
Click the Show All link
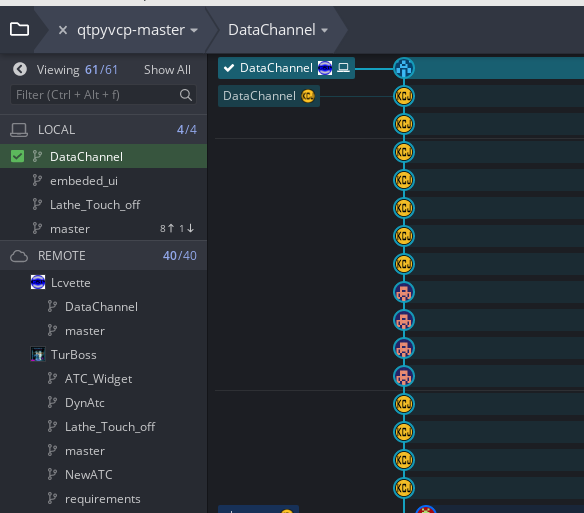pyautogui.click(x=167, y=70)
